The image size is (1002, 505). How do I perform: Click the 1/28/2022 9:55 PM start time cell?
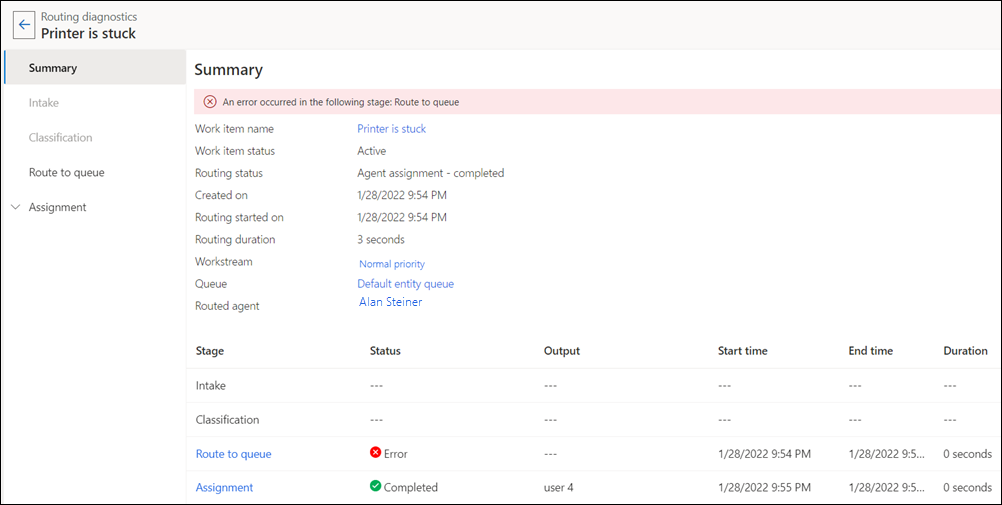(x=764, y=487)
